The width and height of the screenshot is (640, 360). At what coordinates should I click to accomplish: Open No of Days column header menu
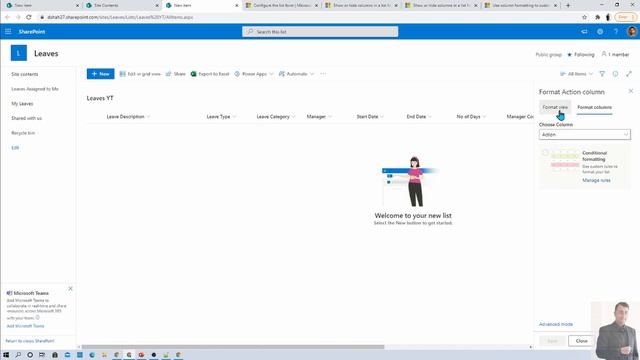tap(471, 117)
